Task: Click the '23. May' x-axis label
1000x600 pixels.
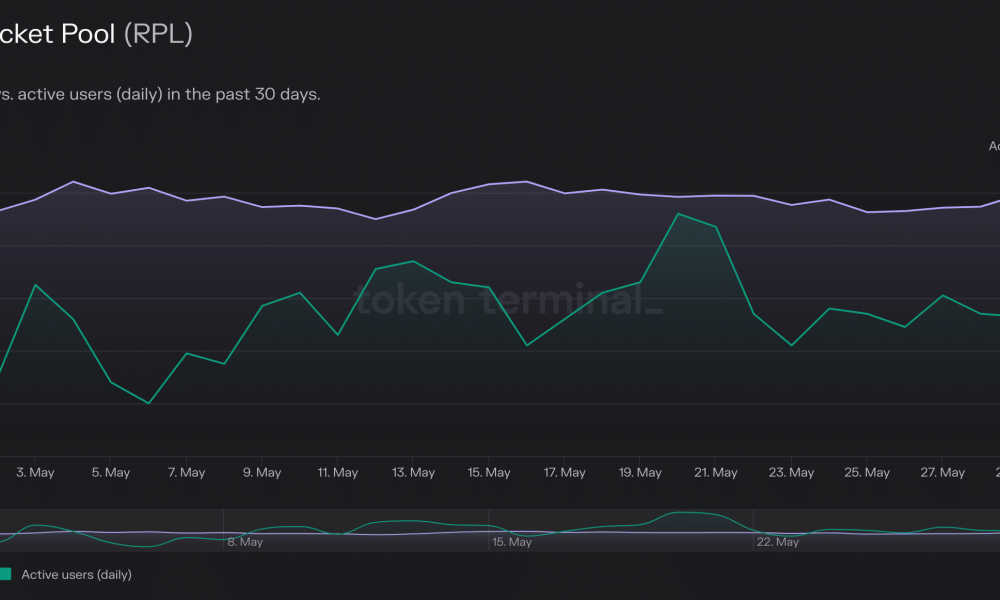Action: [791, 472]
